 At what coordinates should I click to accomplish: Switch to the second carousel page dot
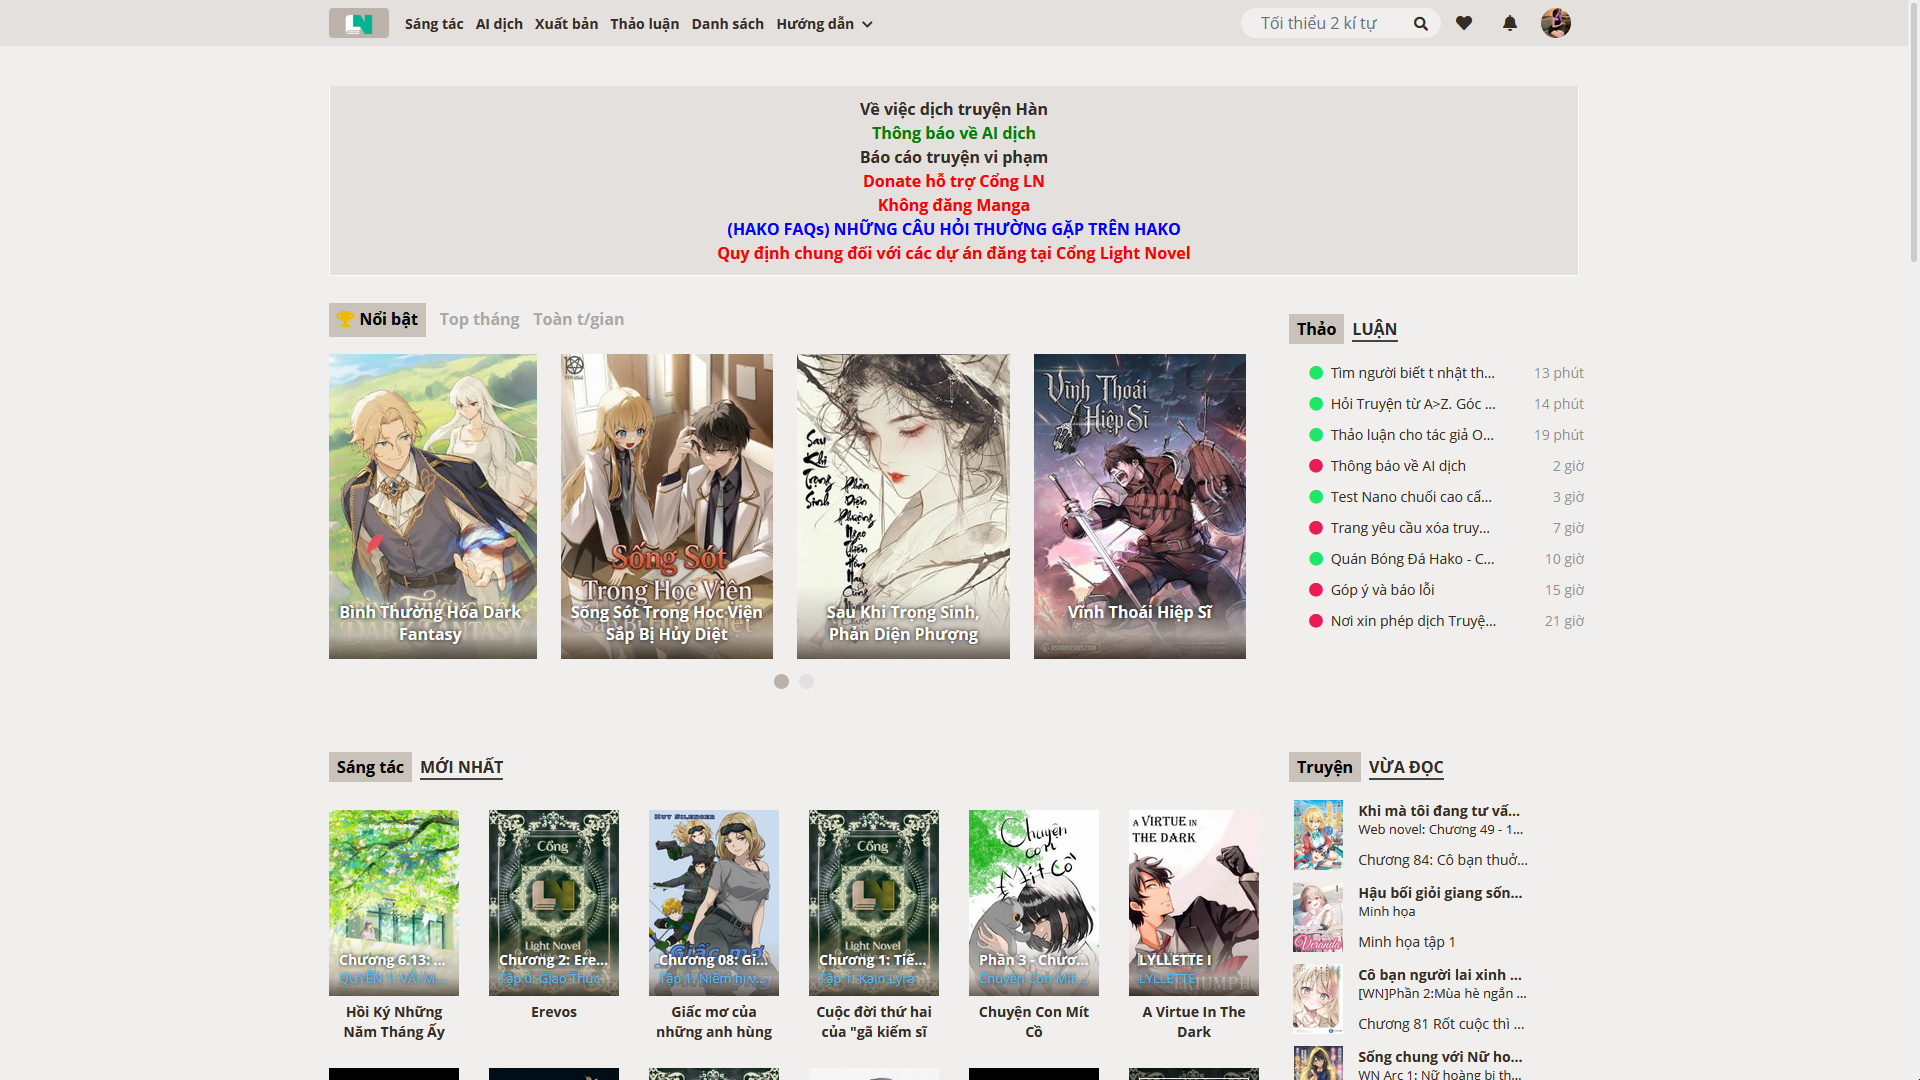[807, 681]
